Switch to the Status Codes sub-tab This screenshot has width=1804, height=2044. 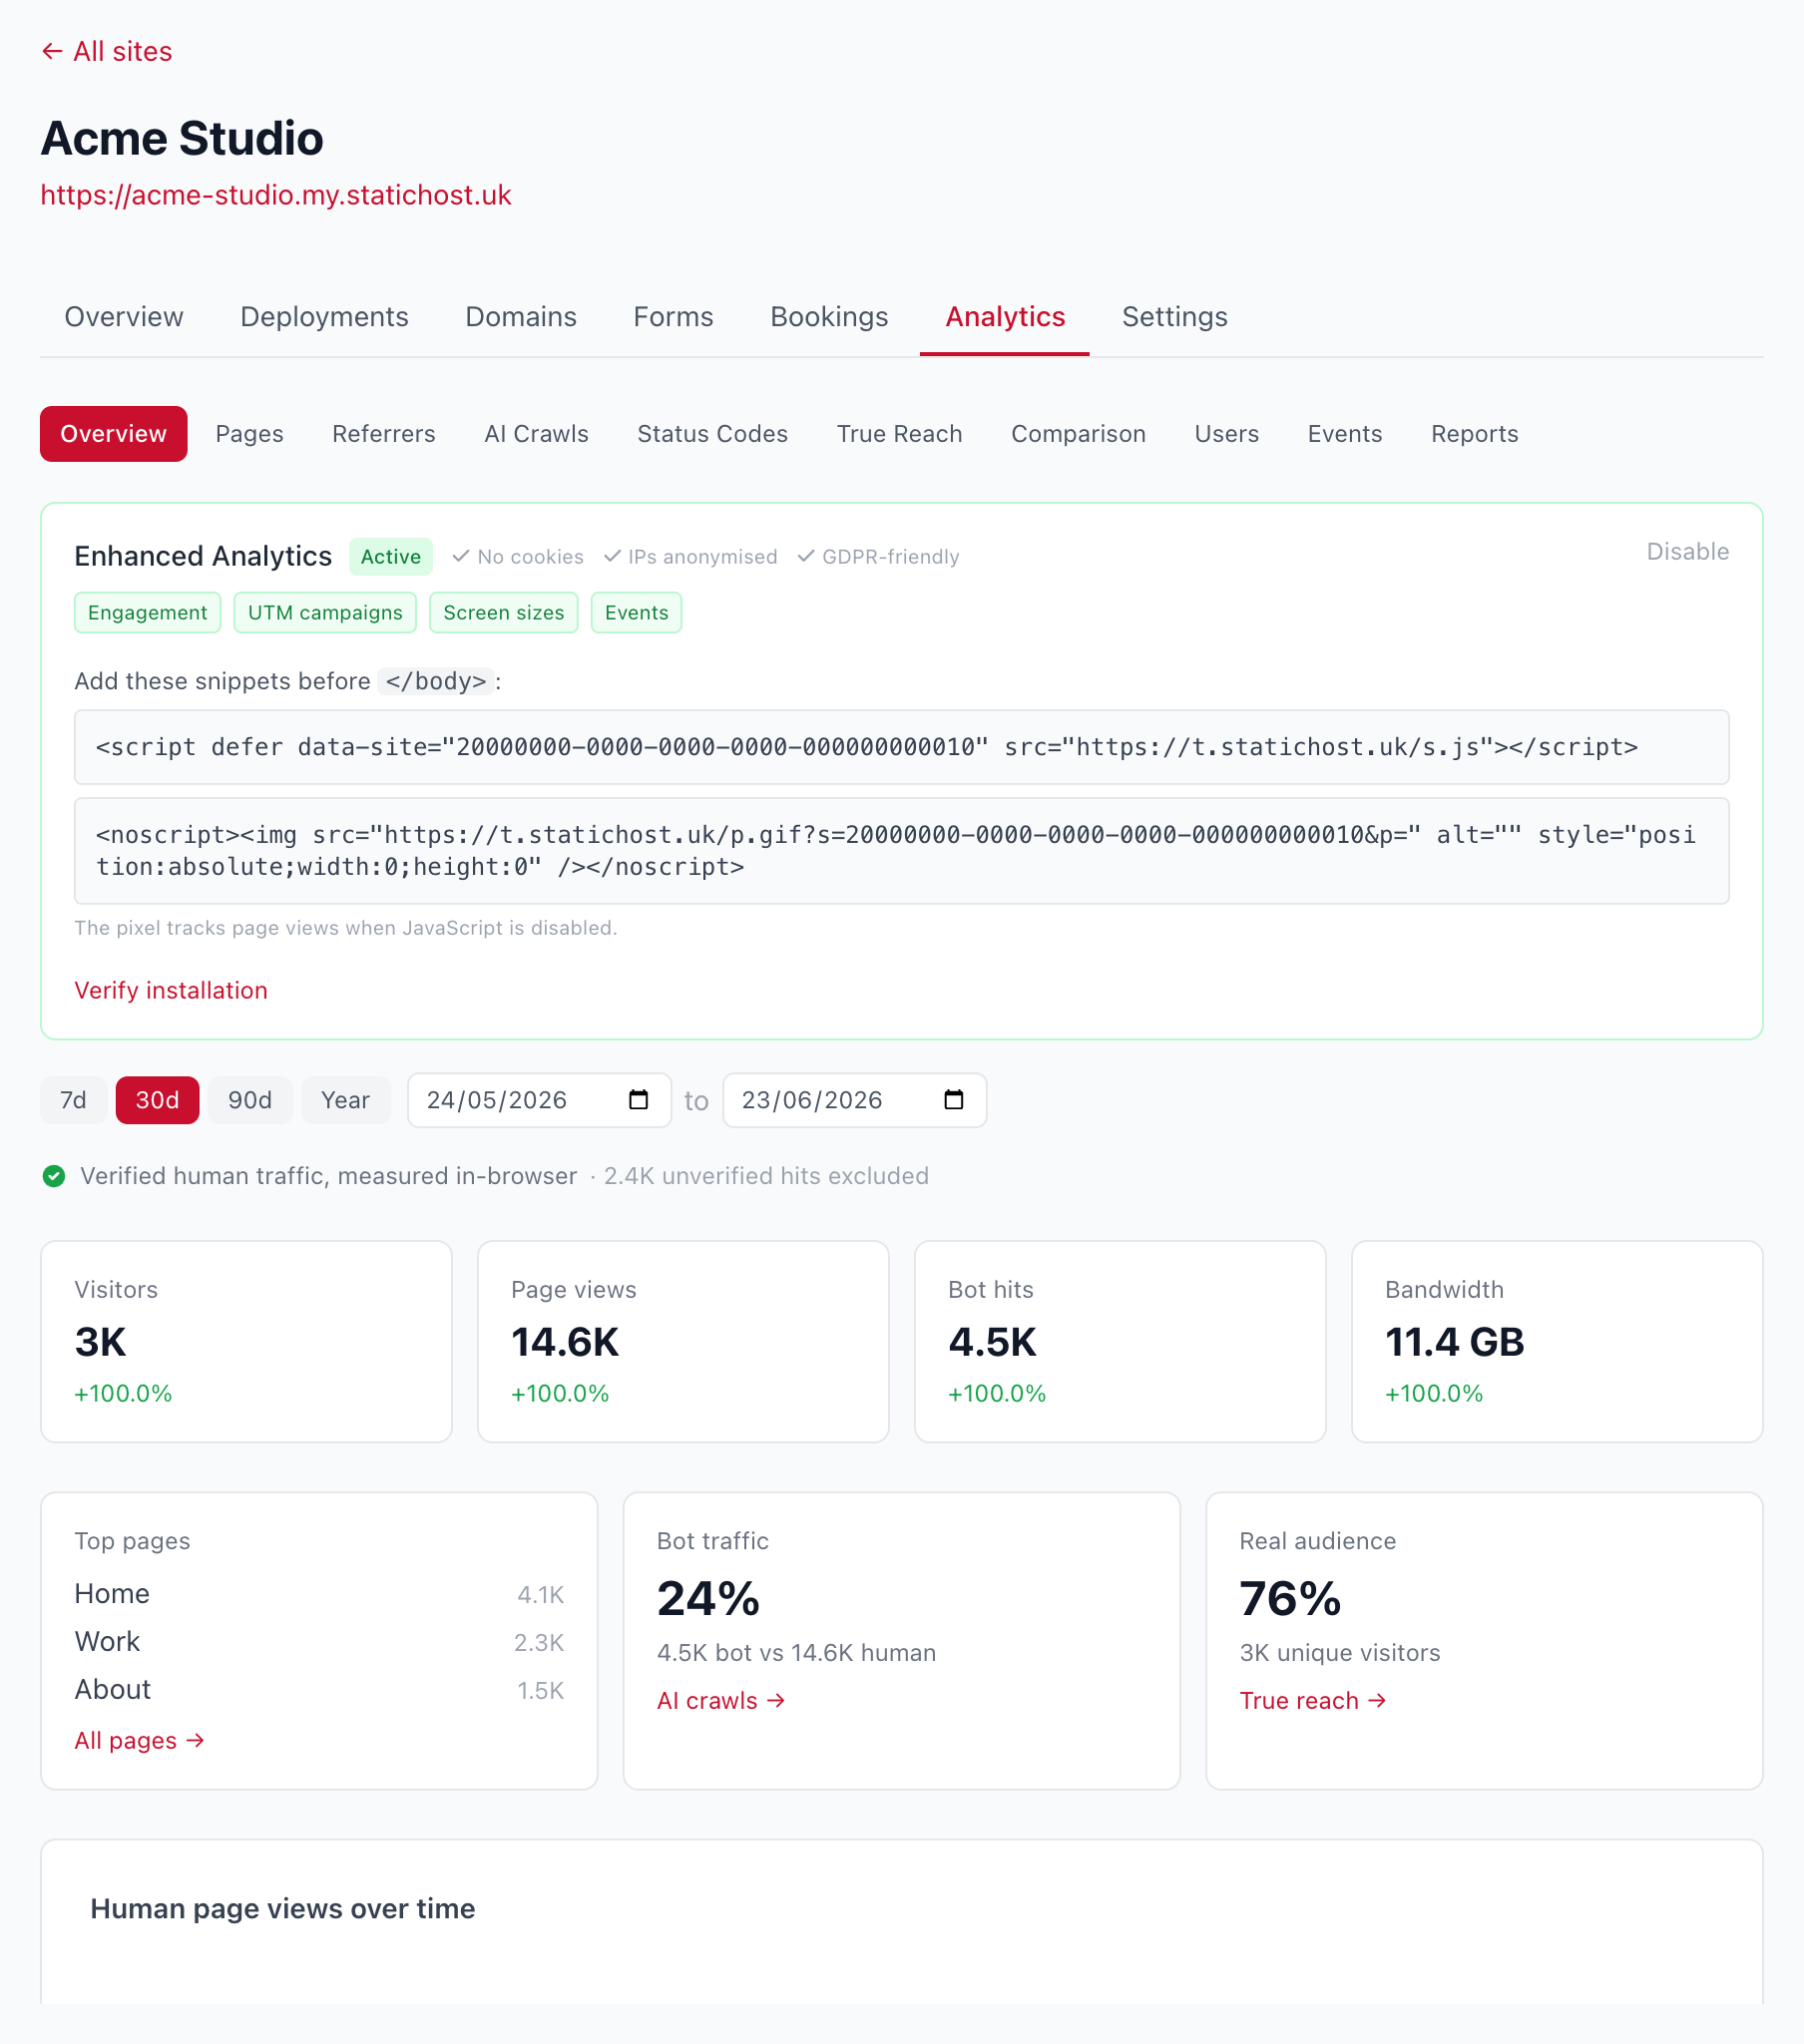pyautogui.click(x=712, y=434)
